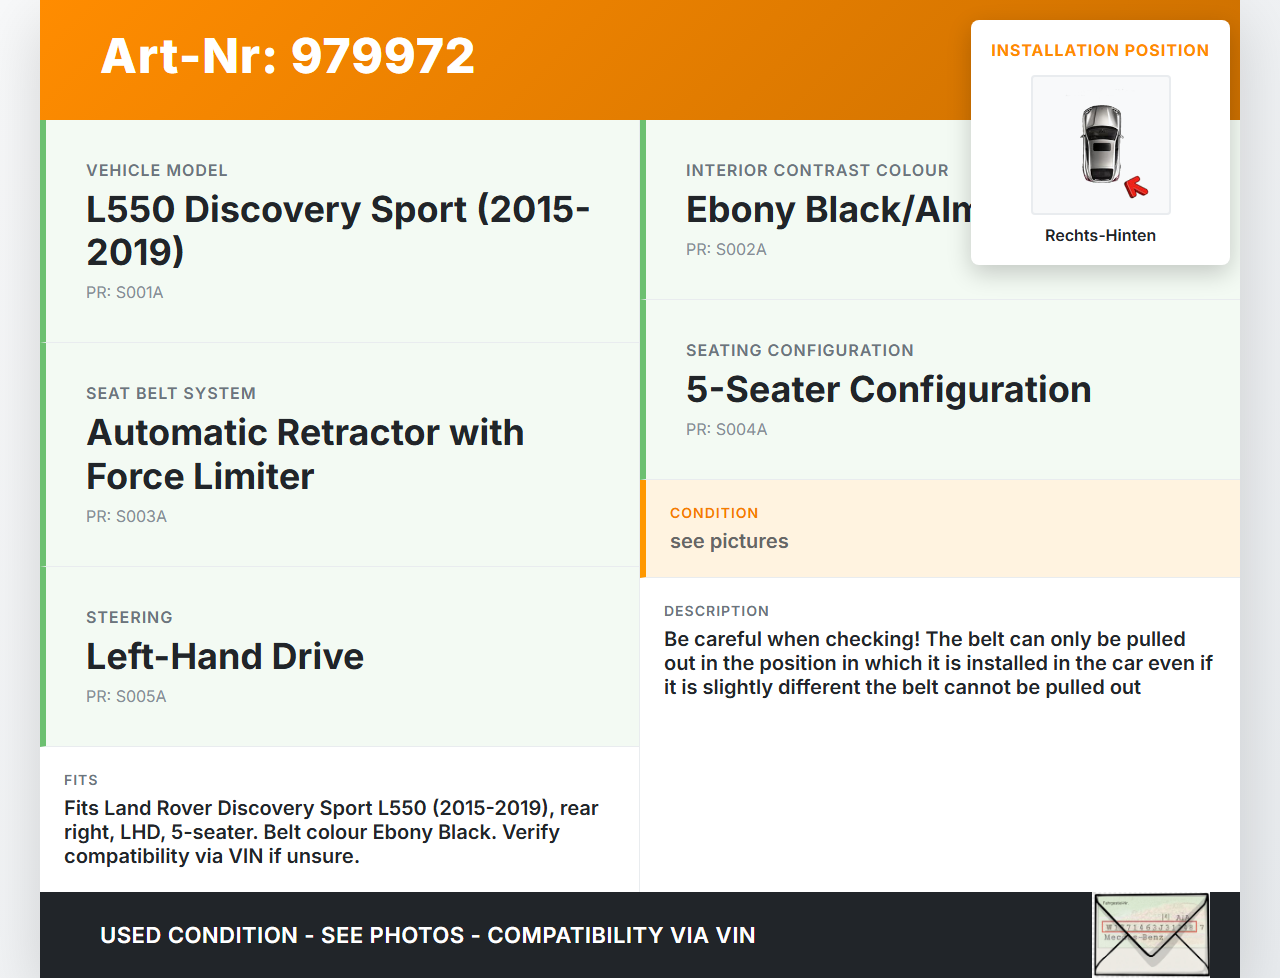The width and height of the screenshot is (1280, 978).
Task: Click the belt-checking description paragraph
Action: click(938, 663)
